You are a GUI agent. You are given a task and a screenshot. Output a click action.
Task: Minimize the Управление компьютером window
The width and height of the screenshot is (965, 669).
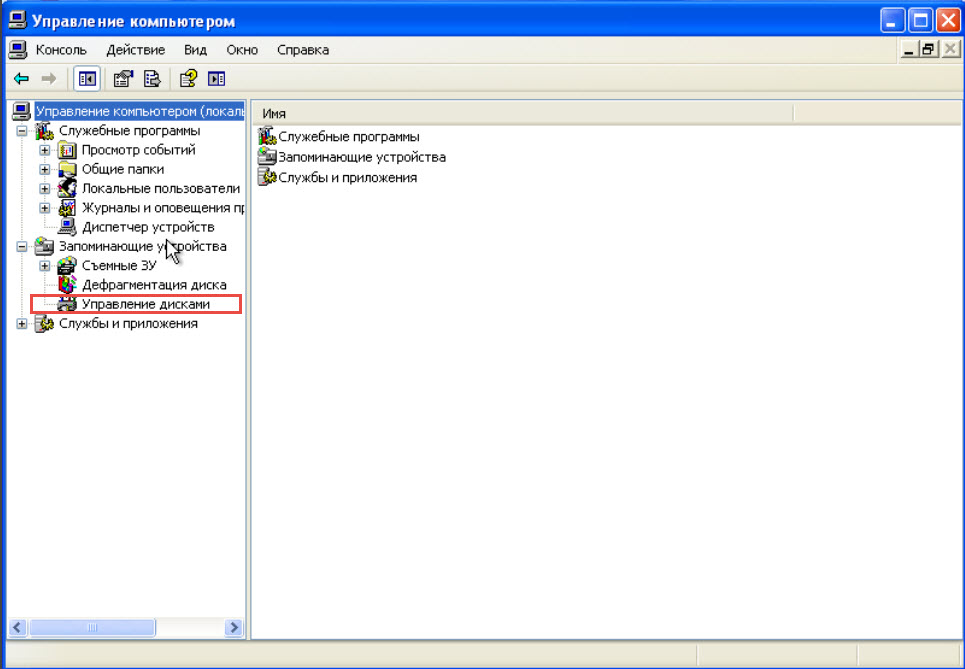892,20
